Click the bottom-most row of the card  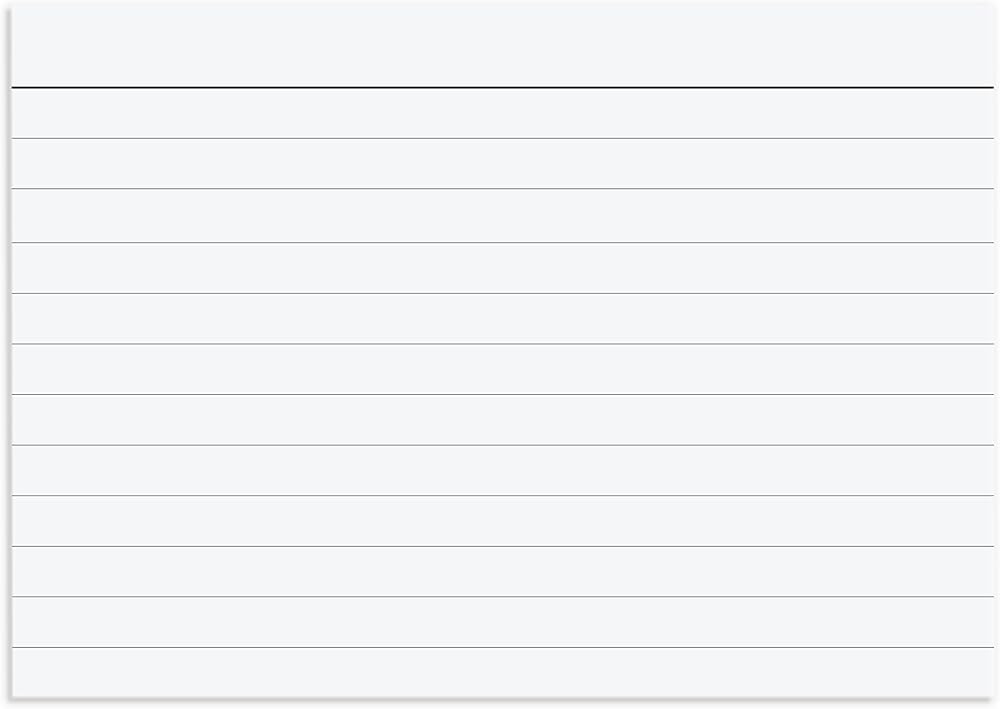[x=502, y=671]
